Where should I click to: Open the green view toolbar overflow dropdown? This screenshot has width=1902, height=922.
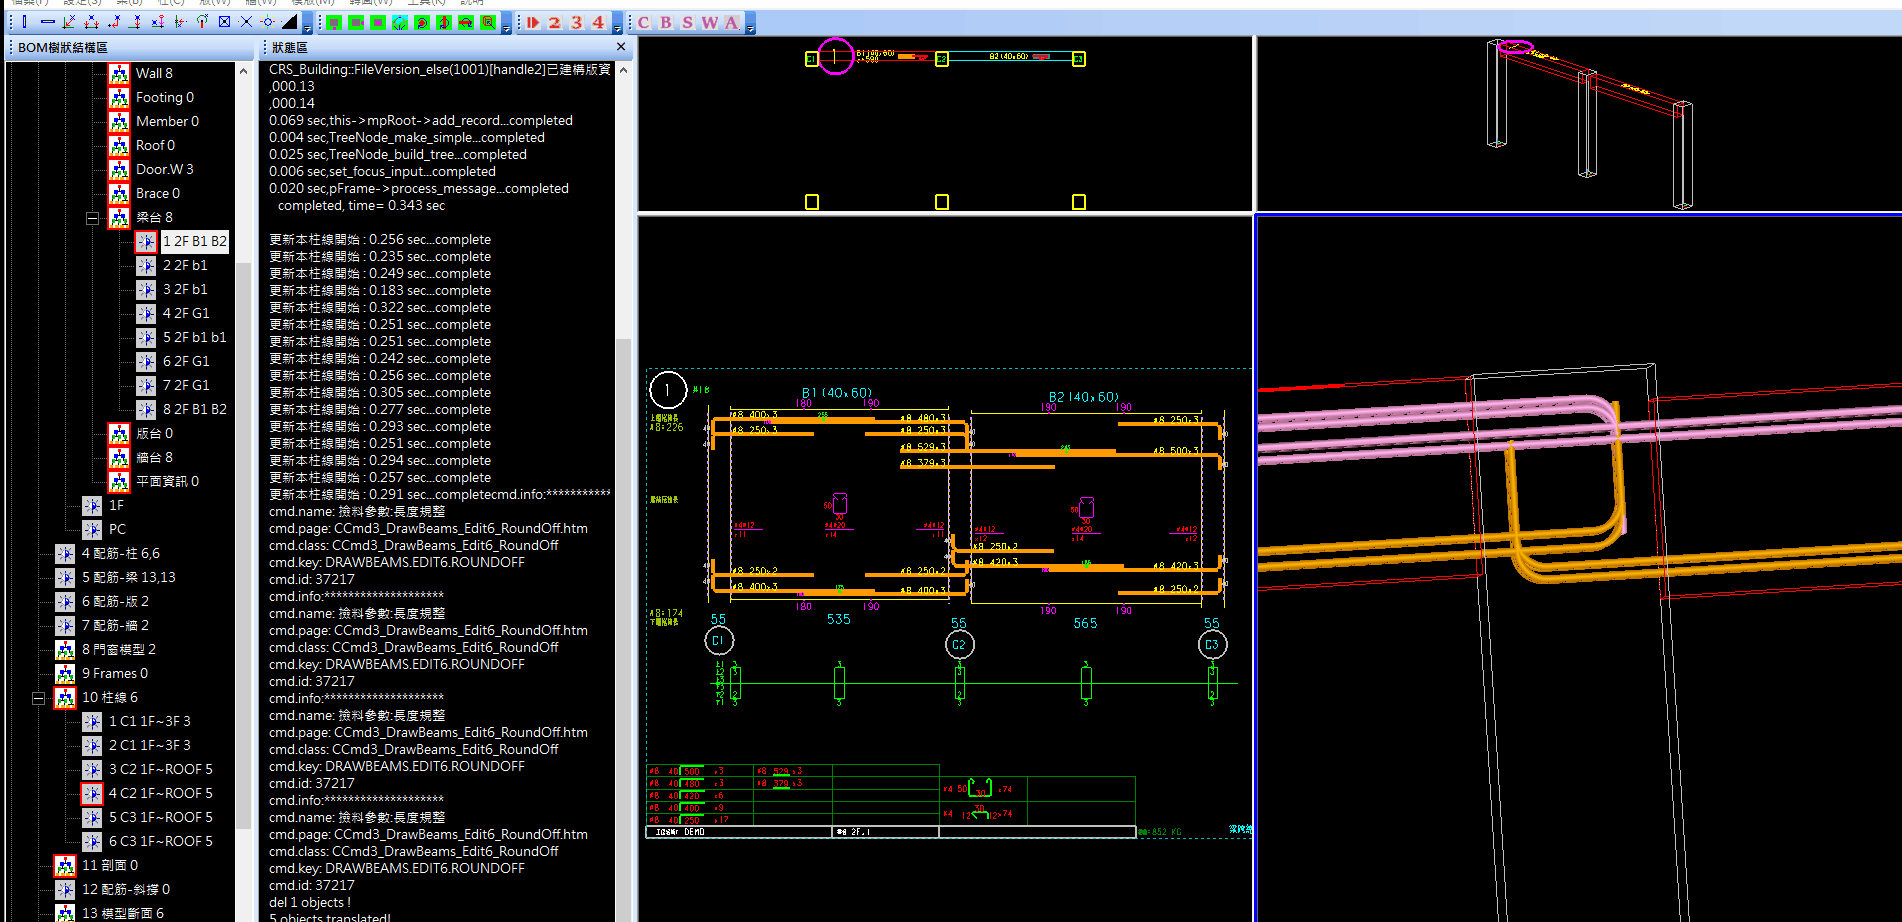point(506,27)
